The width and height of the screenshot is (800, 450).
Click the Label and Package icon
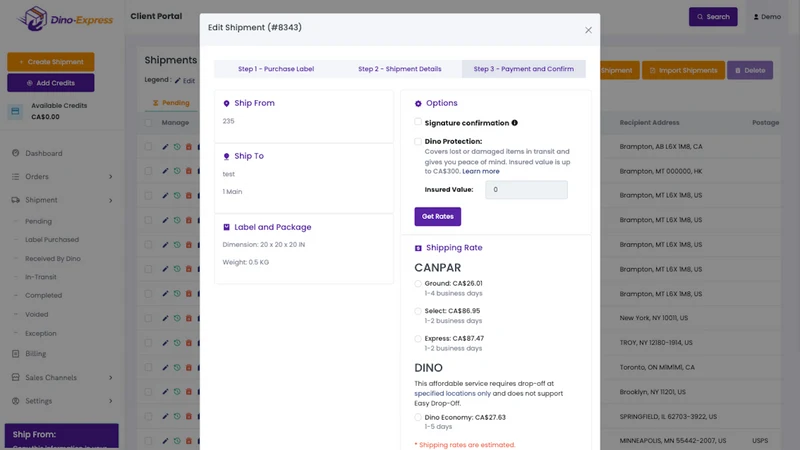(x=227, y=227)
